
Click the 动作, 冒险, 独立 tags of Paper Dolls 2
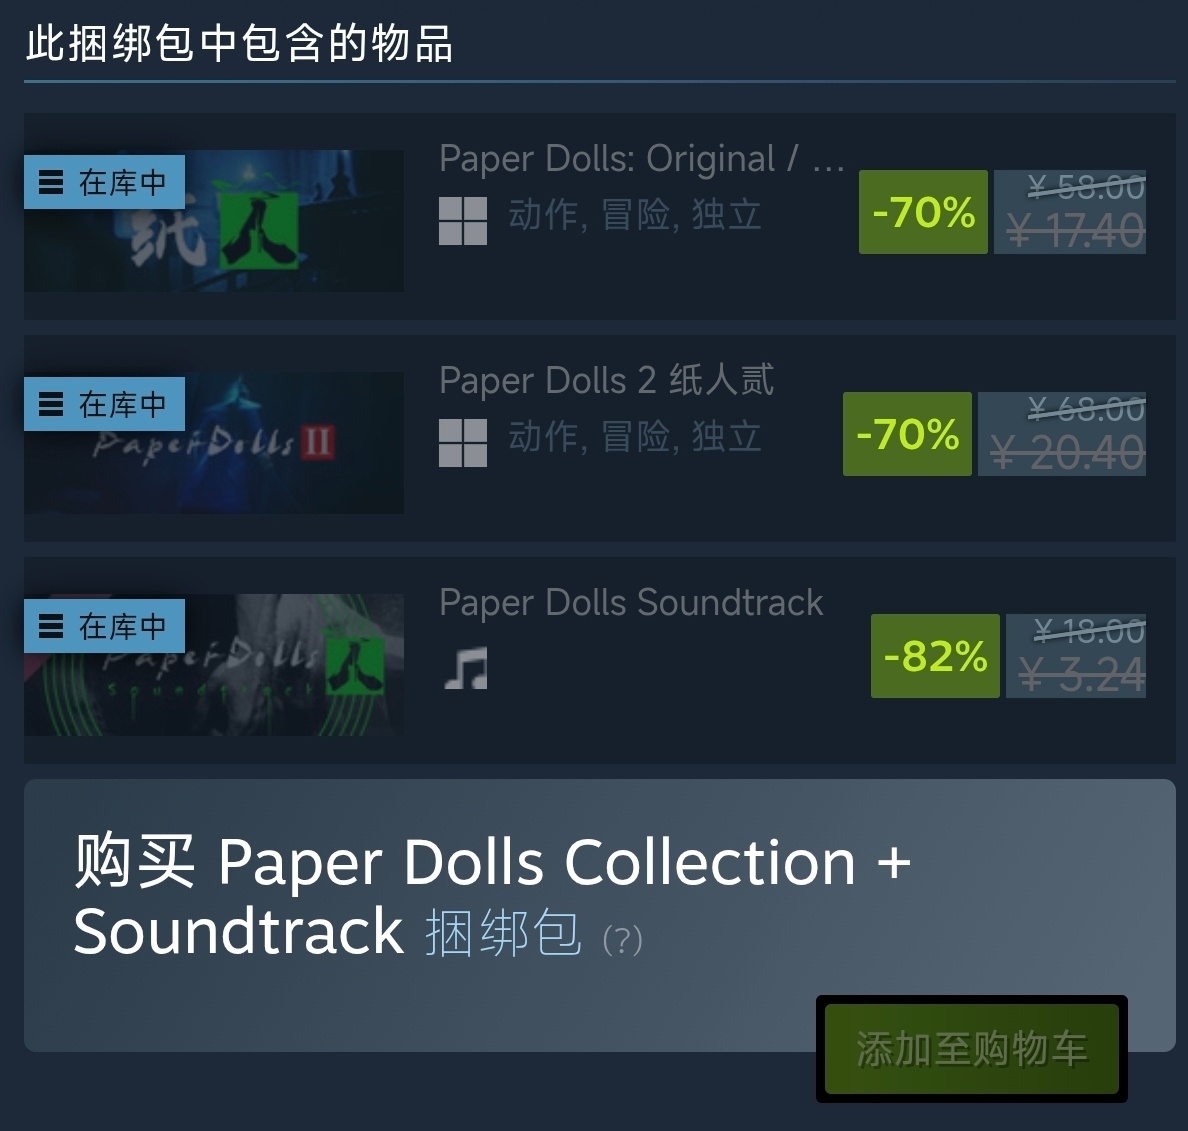(635, 436)
